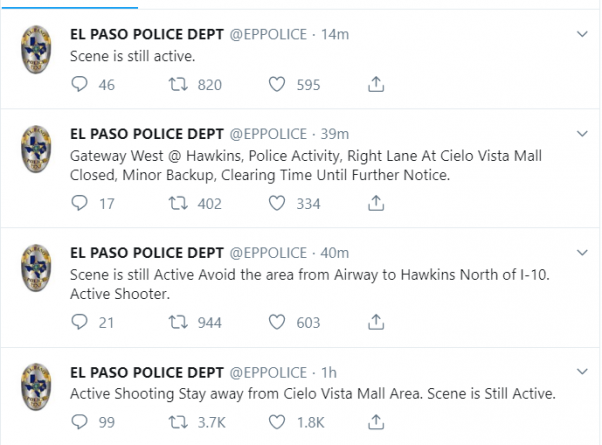Retweet the Active Shooting Cielo Vista tweet
Viewport: 602px width, 445px height.
pos(177,422)
